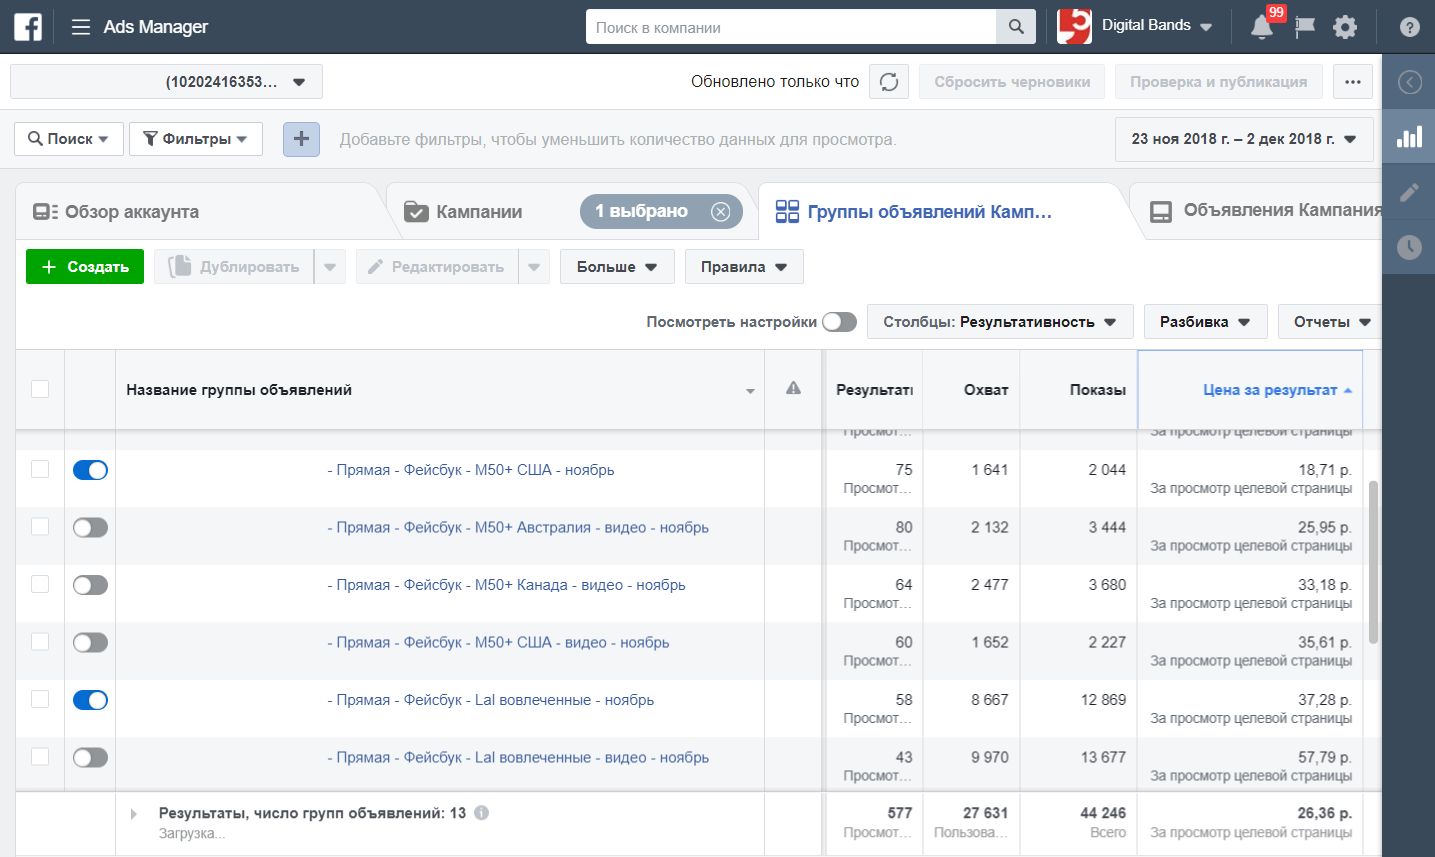The image size is (1435, 857).
Task: Remove the '1 выбрано' selection with X
Action: [x=720, y=211]
